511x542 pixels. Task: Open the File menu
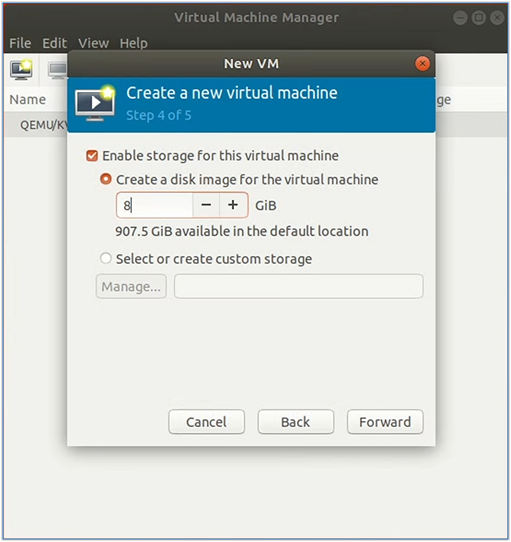(x=20, y=43)
